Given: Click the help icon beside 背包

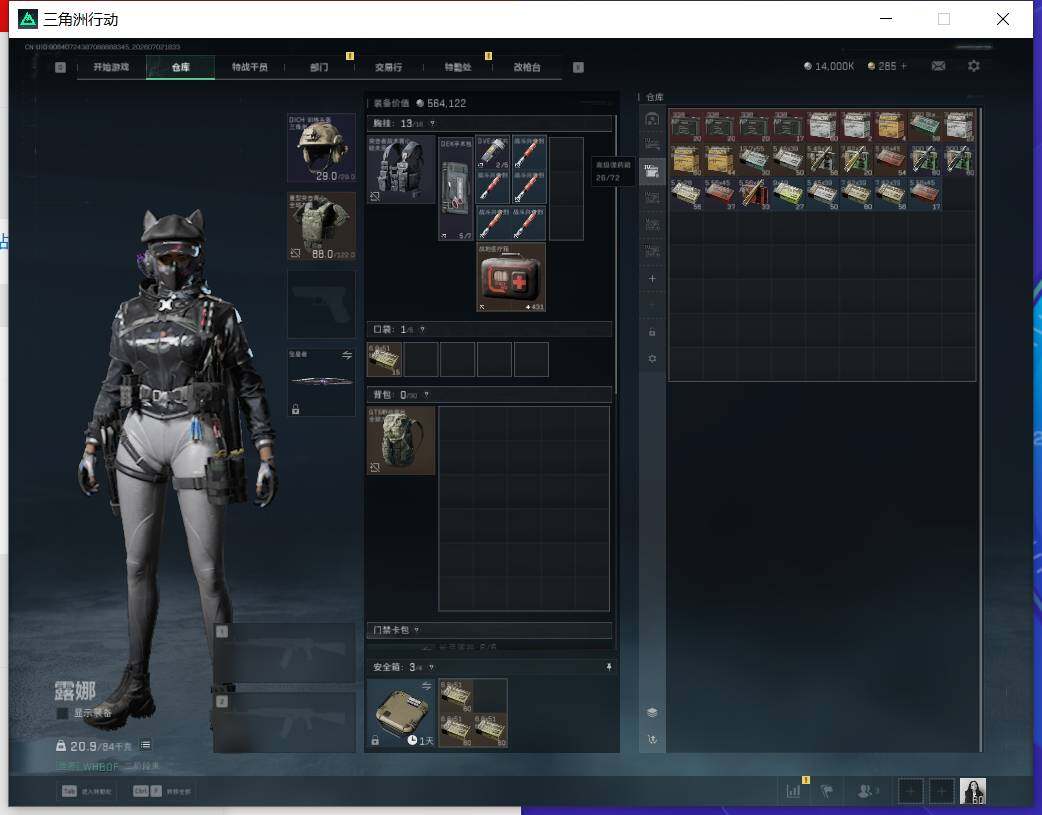Looking at the screenshot, I should click(427, 395).
